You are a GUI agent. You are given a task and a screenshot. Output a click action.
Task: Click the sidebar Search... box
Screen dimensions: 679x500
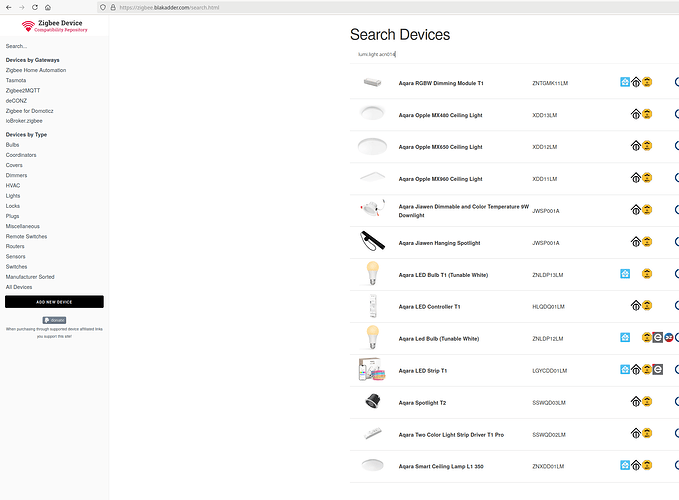(x=50, y=46)
